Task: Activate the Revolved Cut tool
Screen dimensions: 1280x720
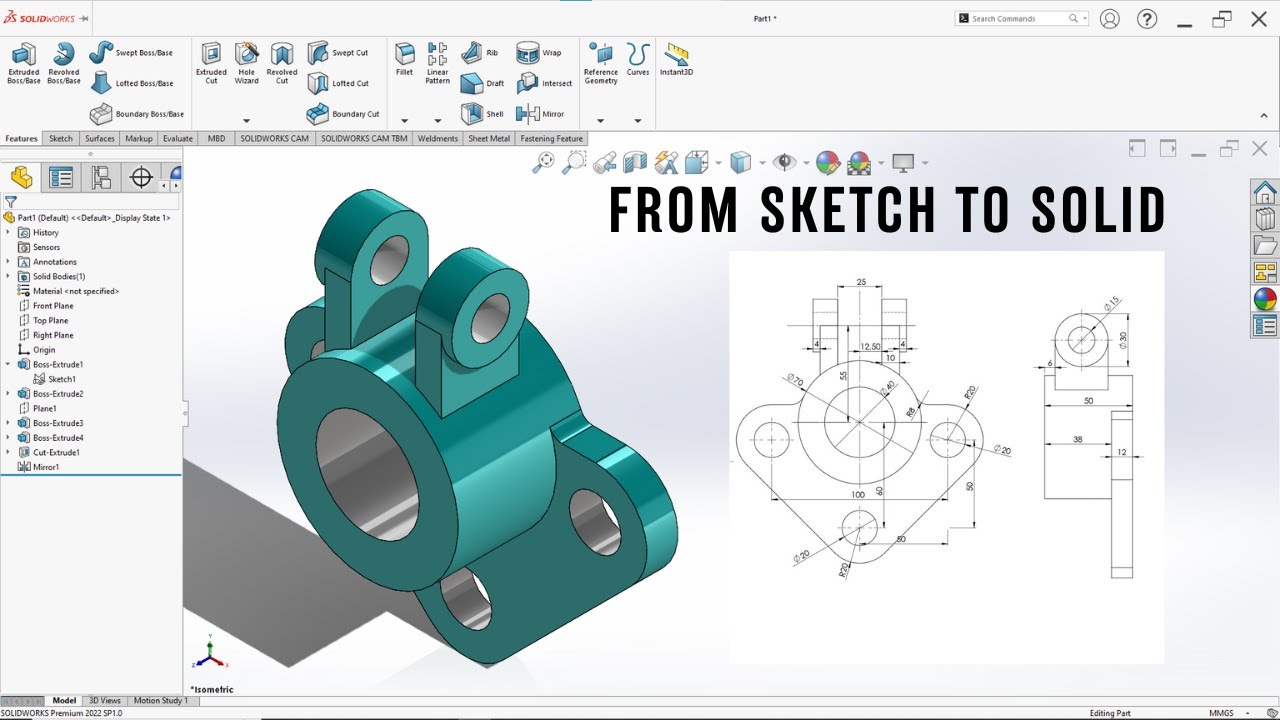Action: (x=282, y=63)
